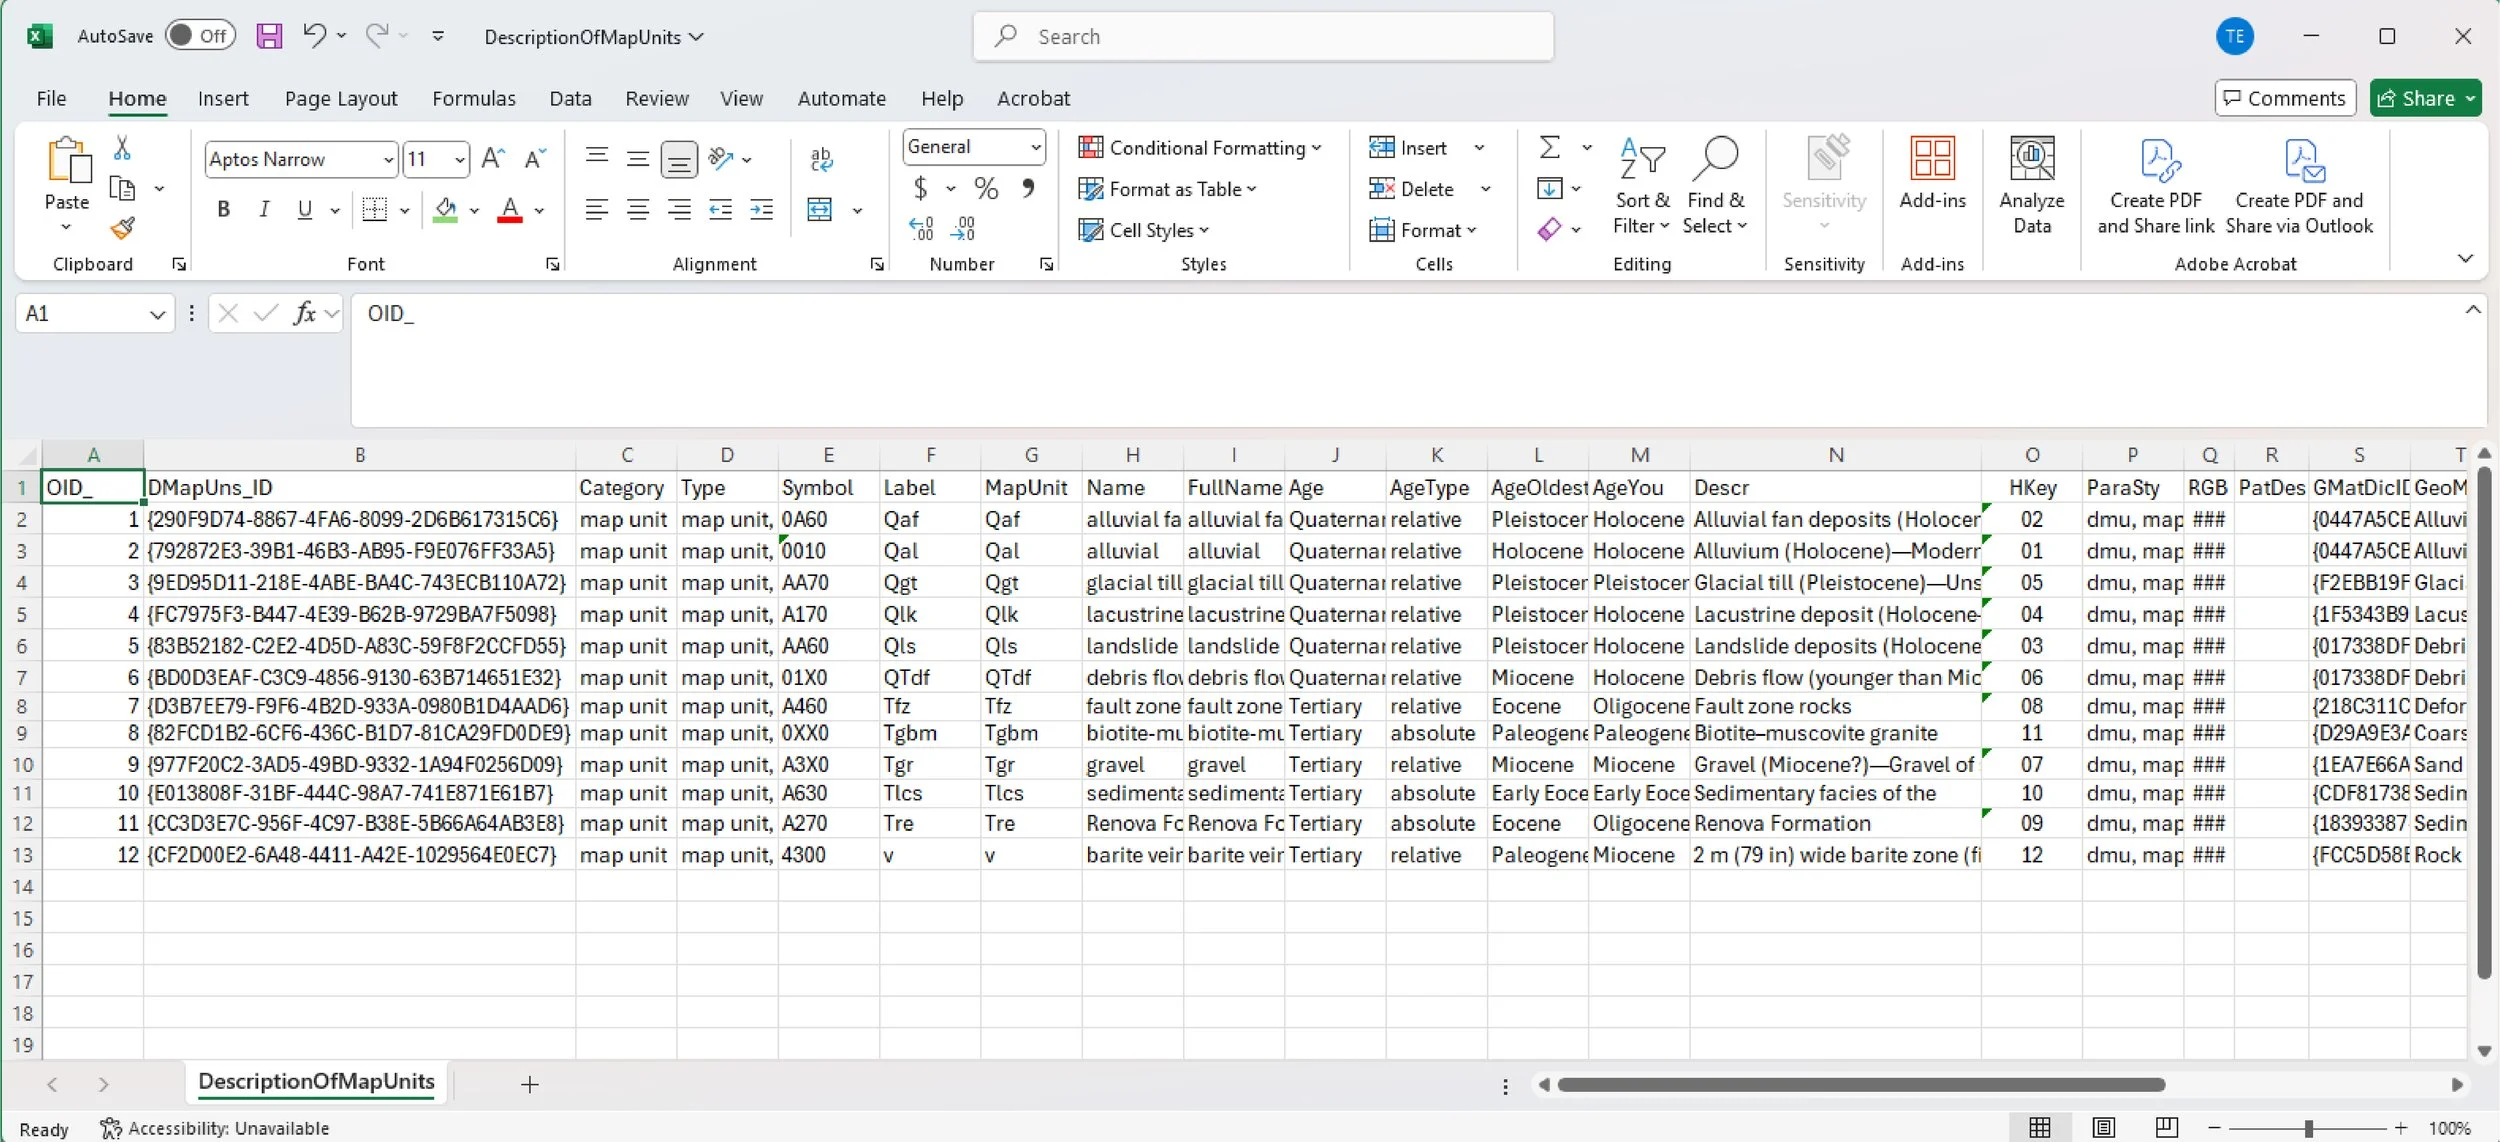Screen dimensions: 2500x1142
Task: Click the Save floppy disk icon
Action: click(x=269, y=37)
